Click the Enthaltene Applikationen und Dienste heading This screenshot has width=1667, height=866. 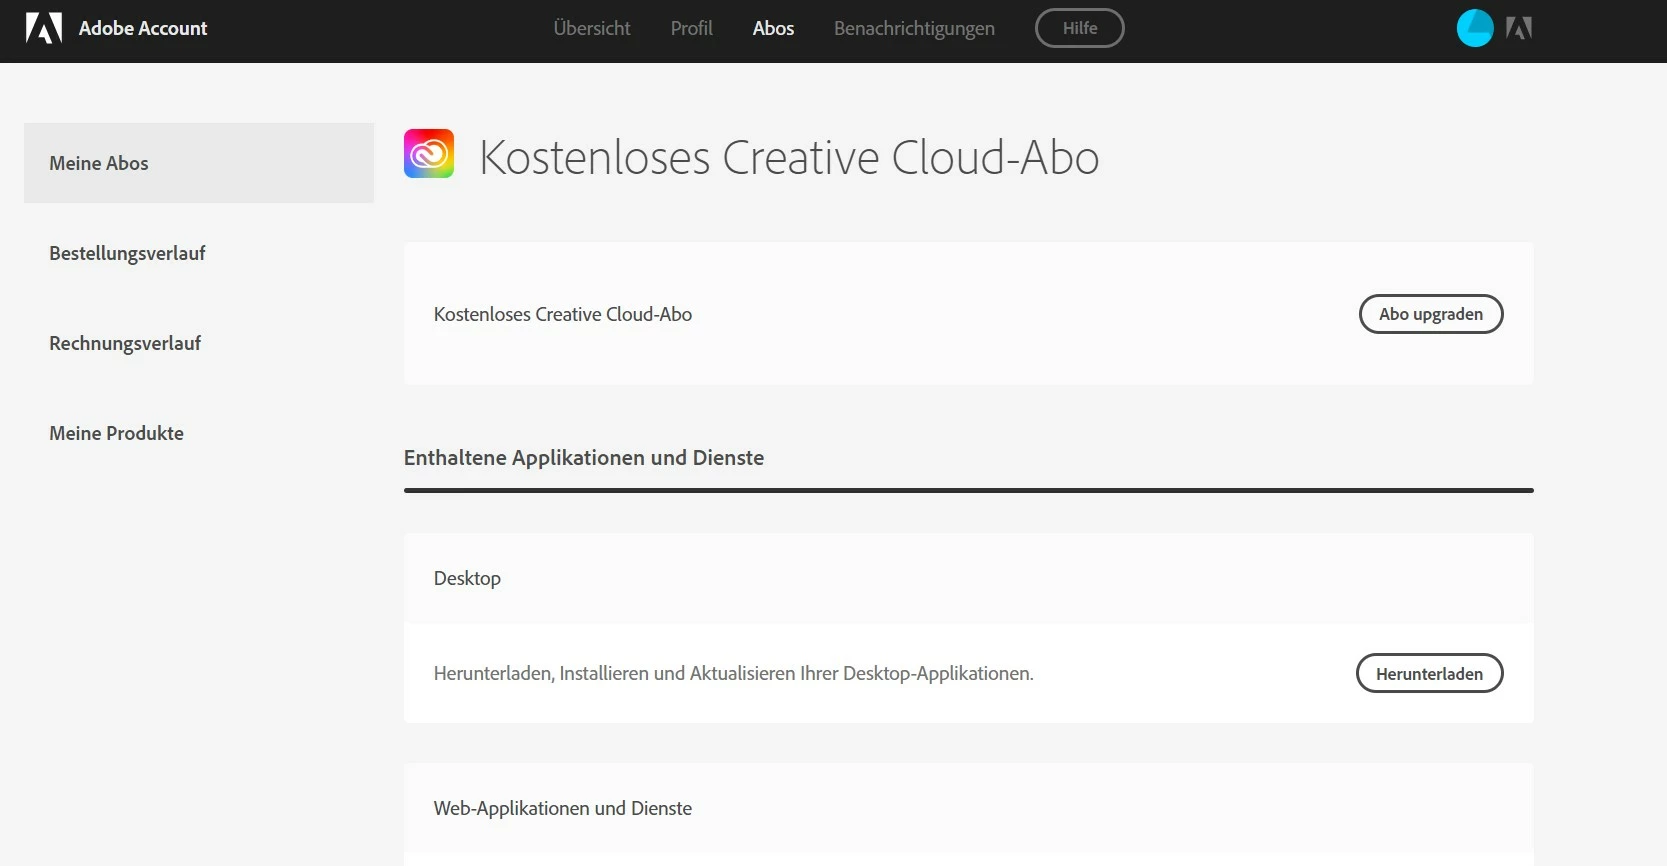click(x=584, y=457)
